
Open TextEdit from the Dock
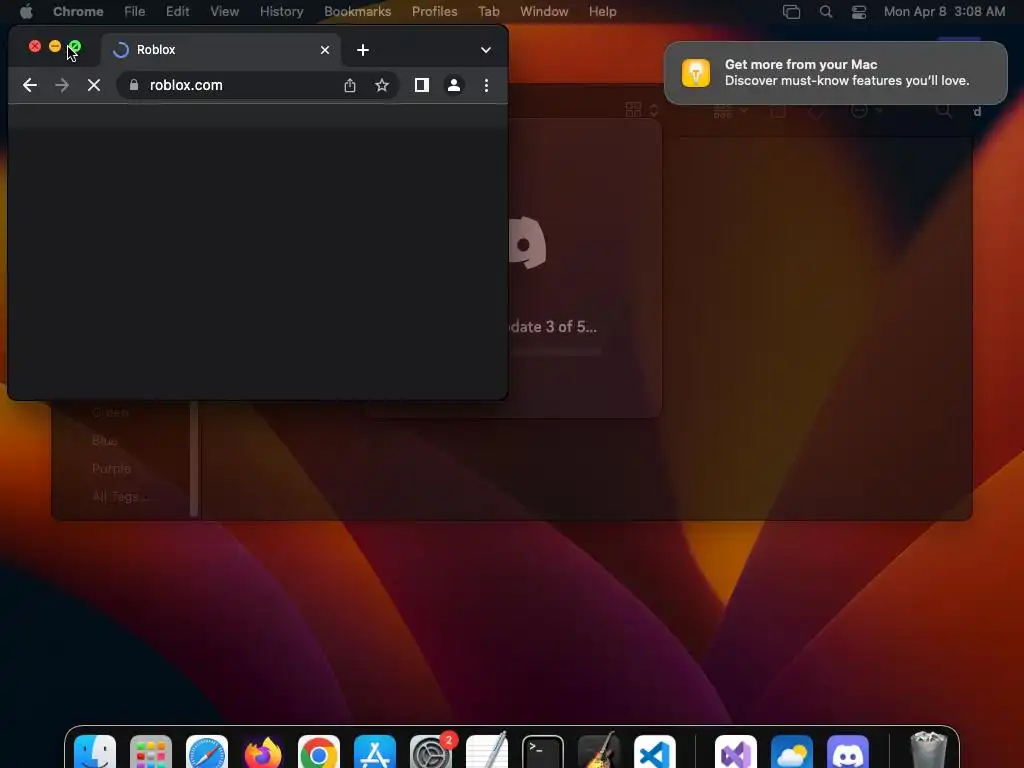tap(487, 752)
